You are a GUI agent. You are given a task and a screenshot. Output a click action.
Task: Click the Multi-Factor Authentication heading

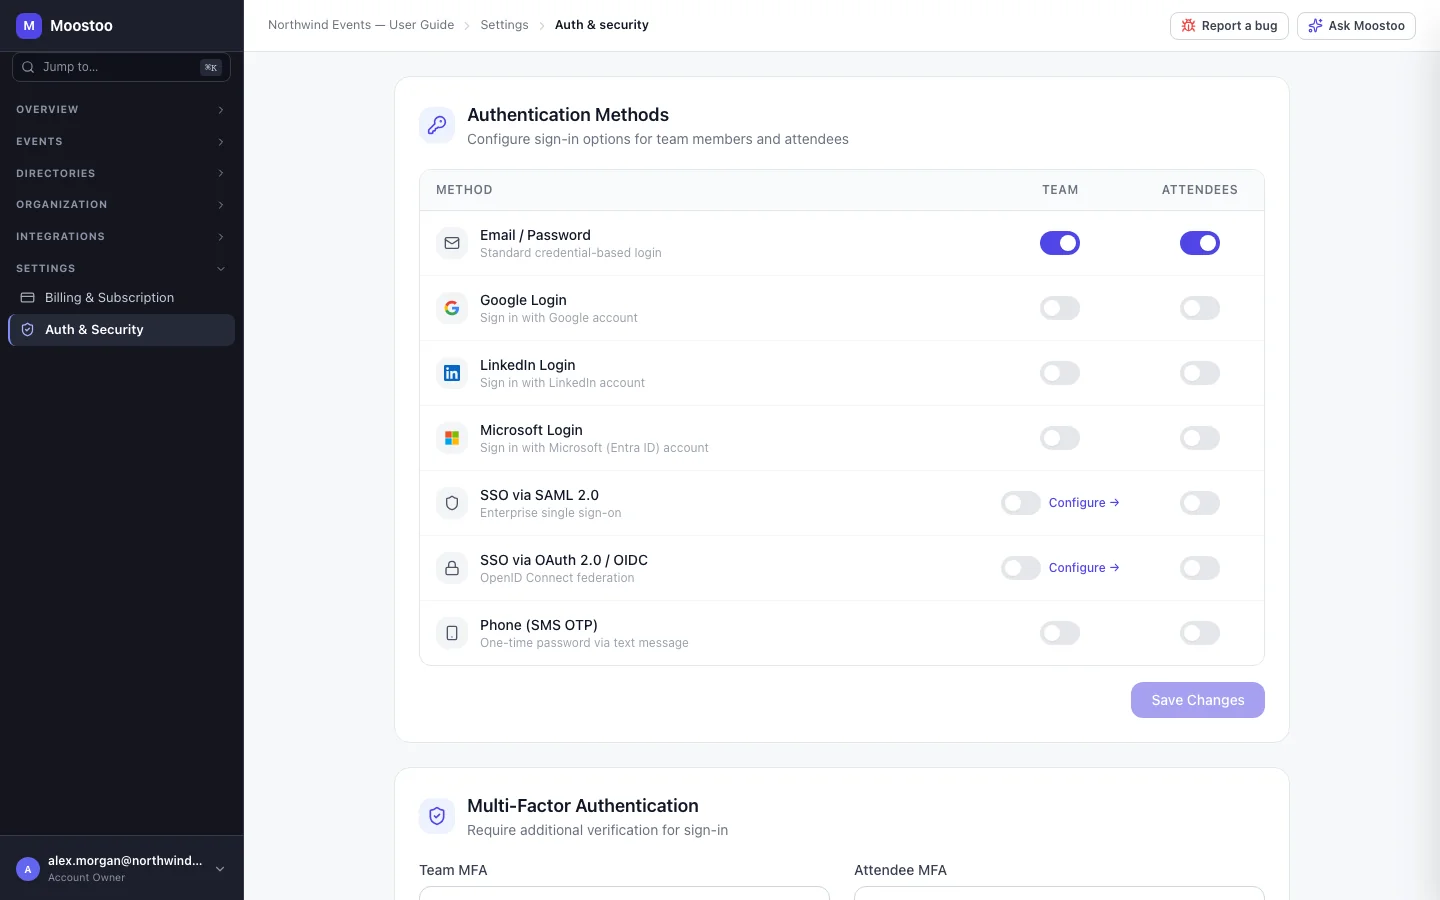(x=583, y=806)
